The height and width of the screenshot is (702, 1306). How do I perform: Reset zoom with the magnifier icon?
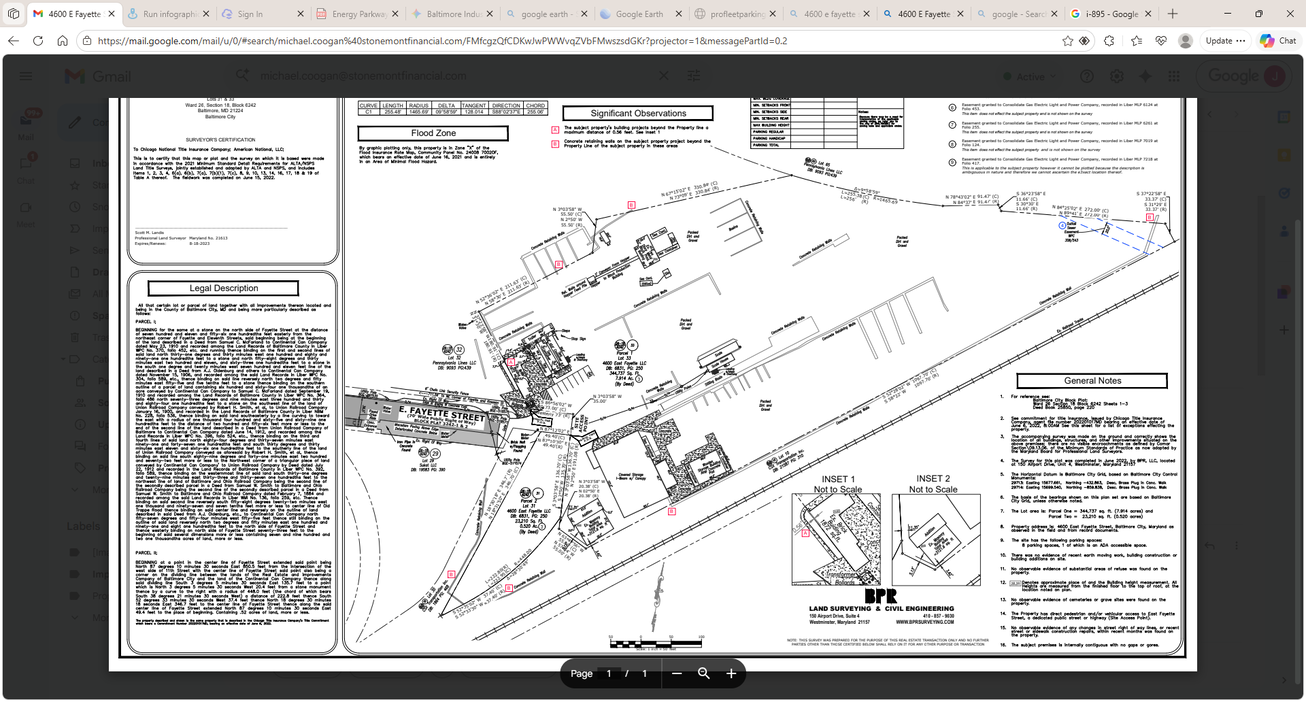(x=704, y=674)
